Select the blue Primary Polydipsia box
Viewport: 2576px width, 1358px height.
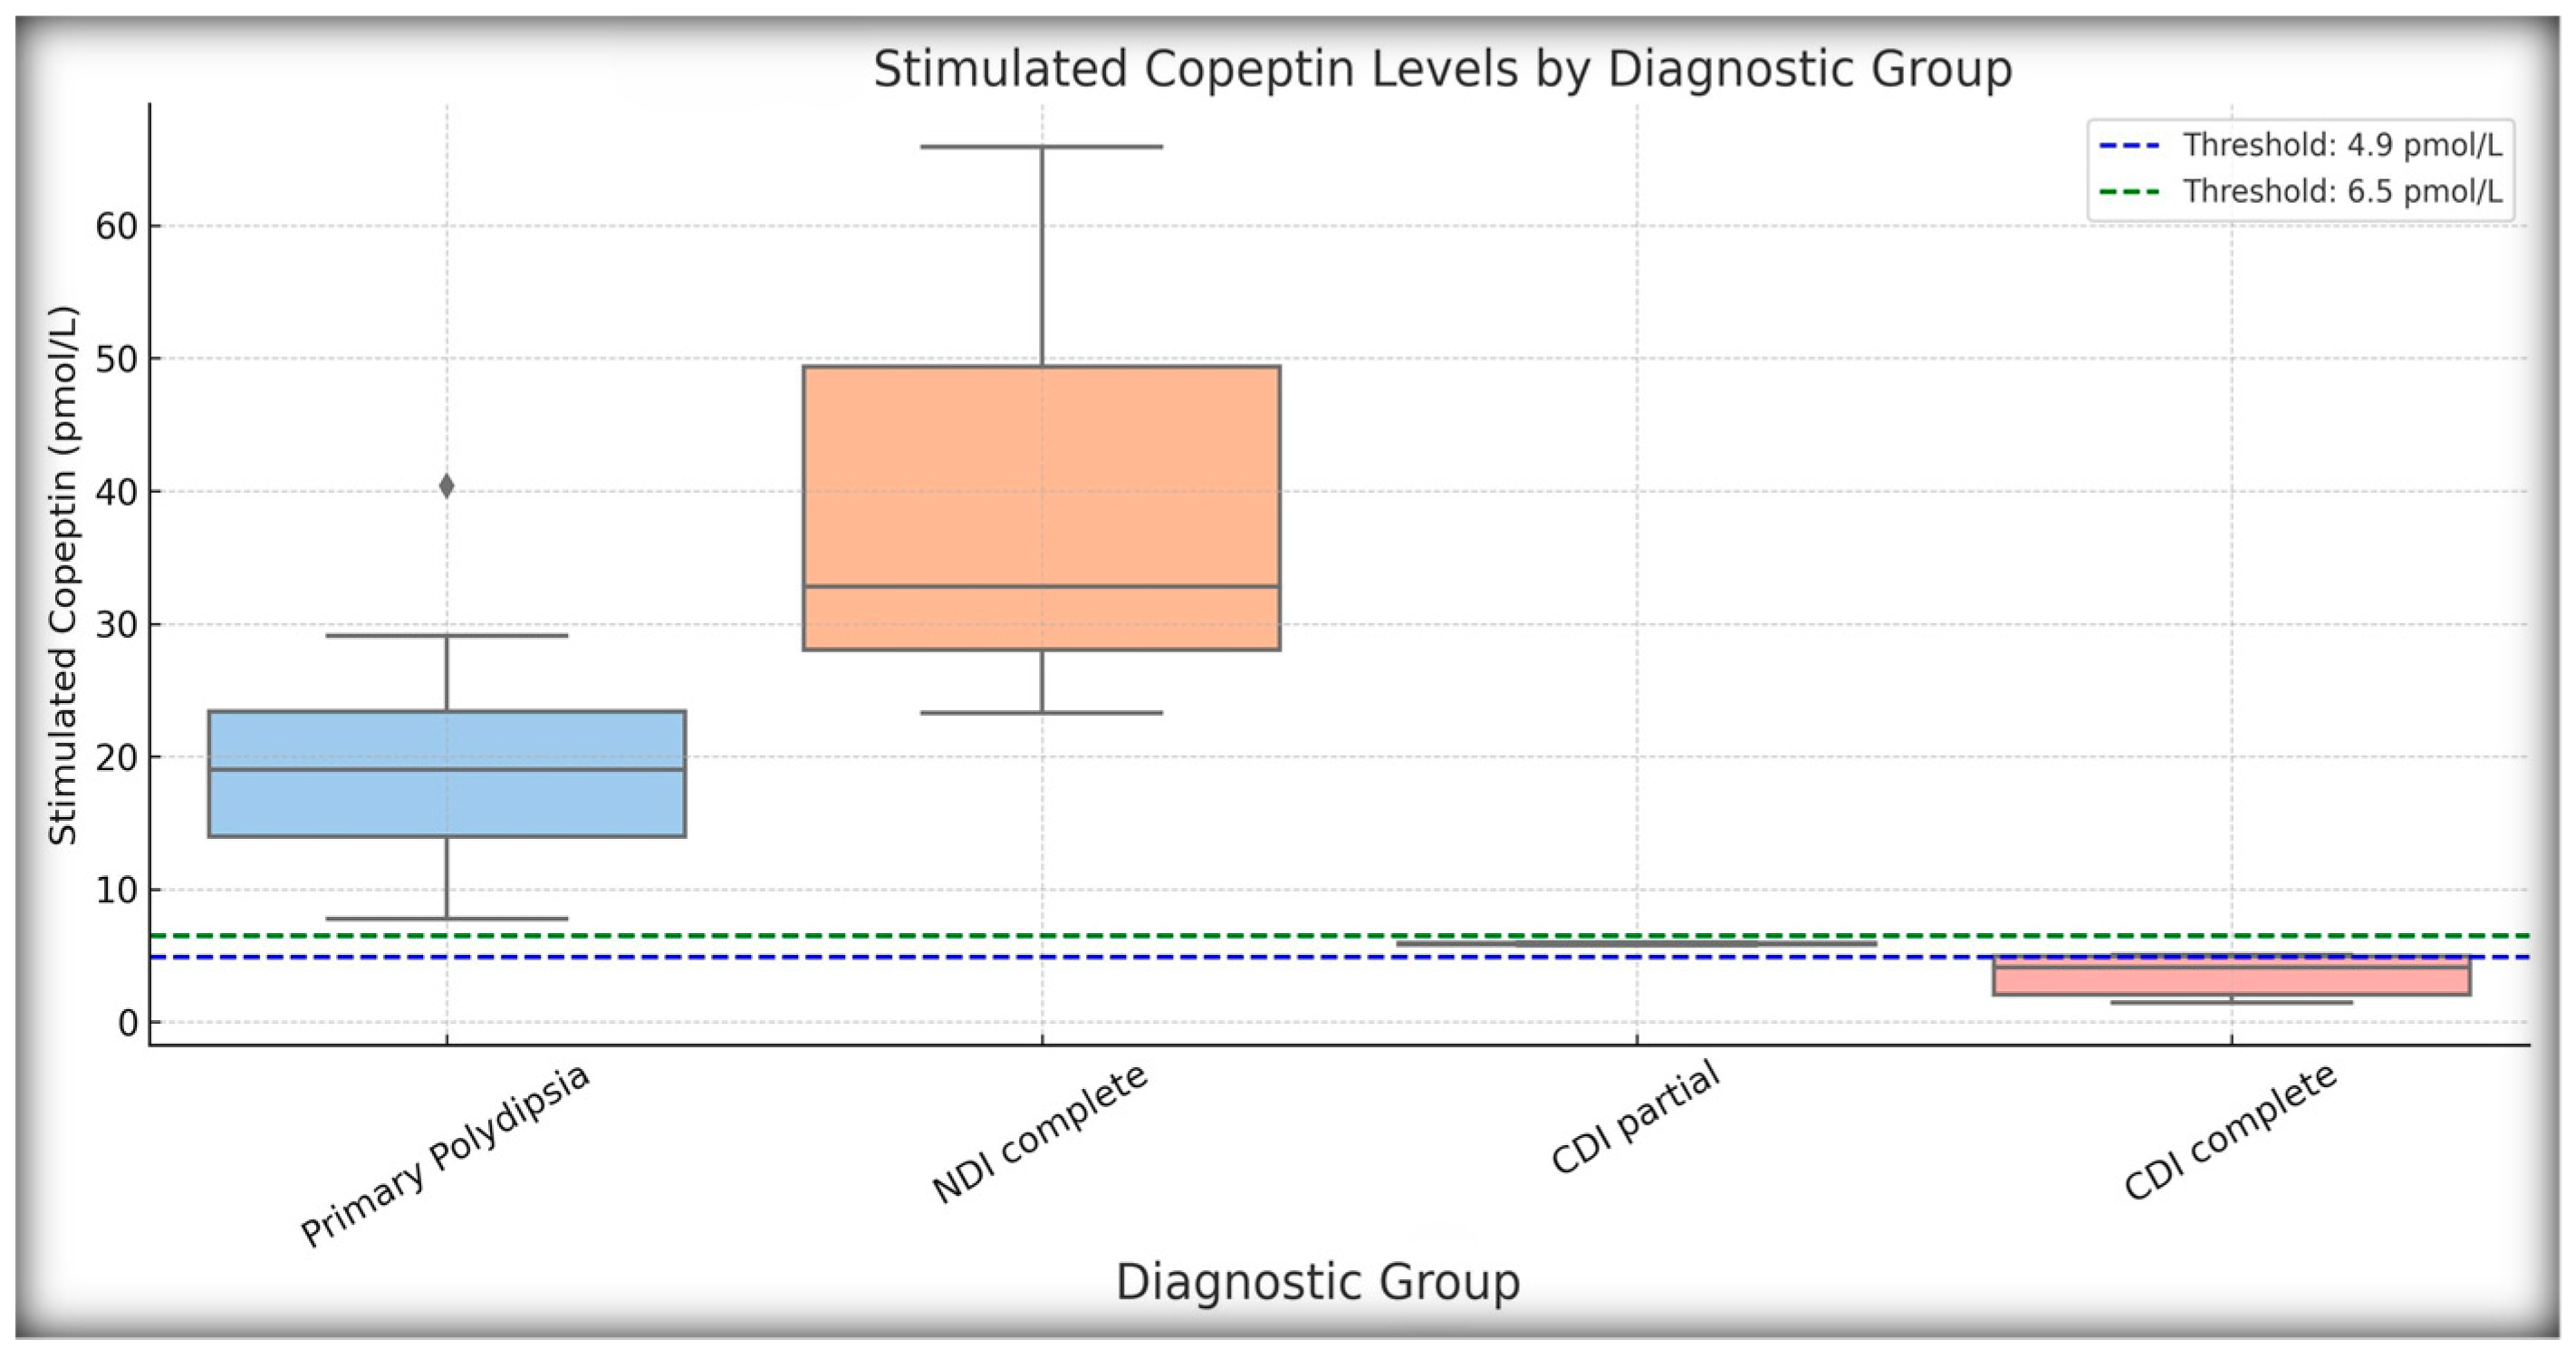pos(446,800)
